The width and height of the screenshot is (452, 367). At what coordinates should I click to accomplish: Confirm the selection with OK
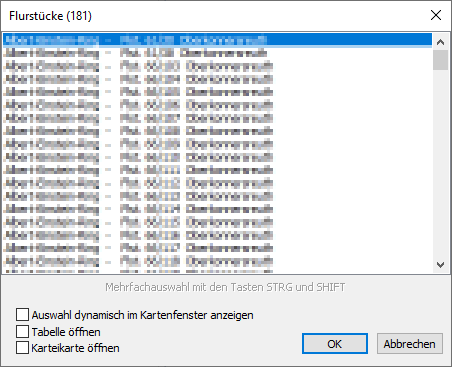pos(335,344)
